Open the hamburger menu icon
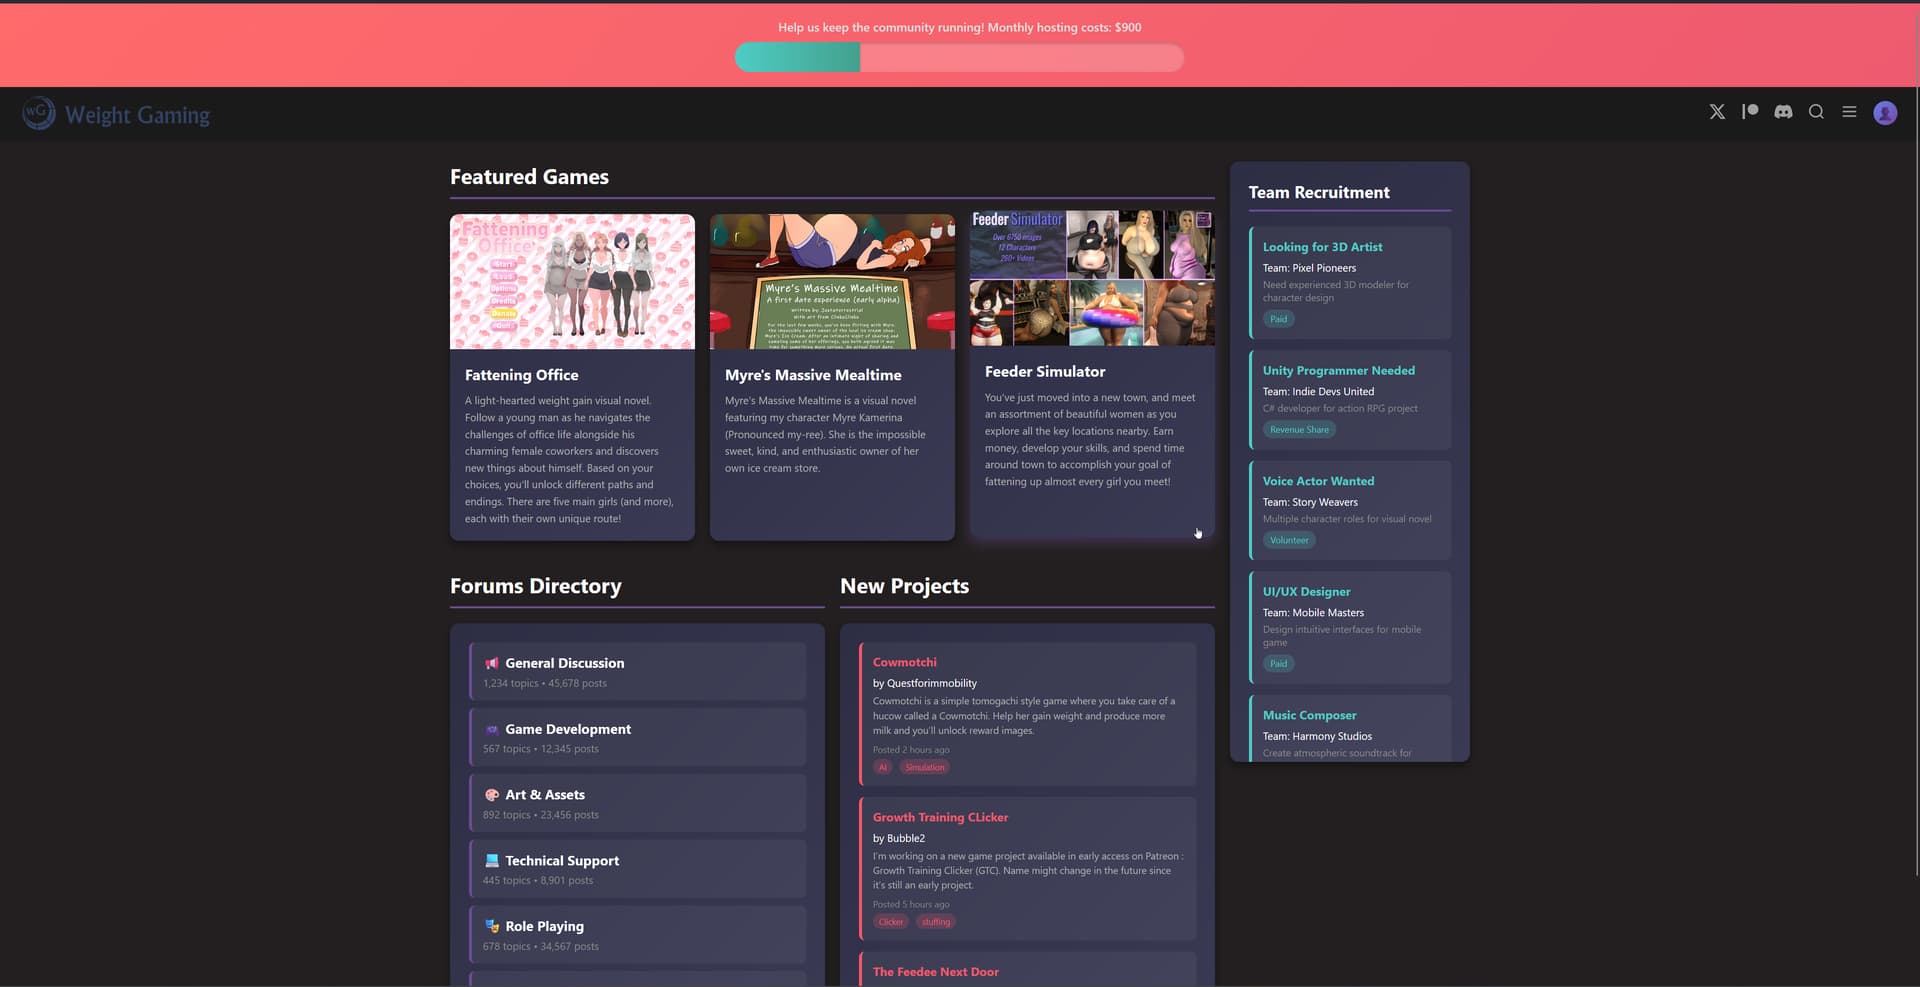 (1849, 112)
